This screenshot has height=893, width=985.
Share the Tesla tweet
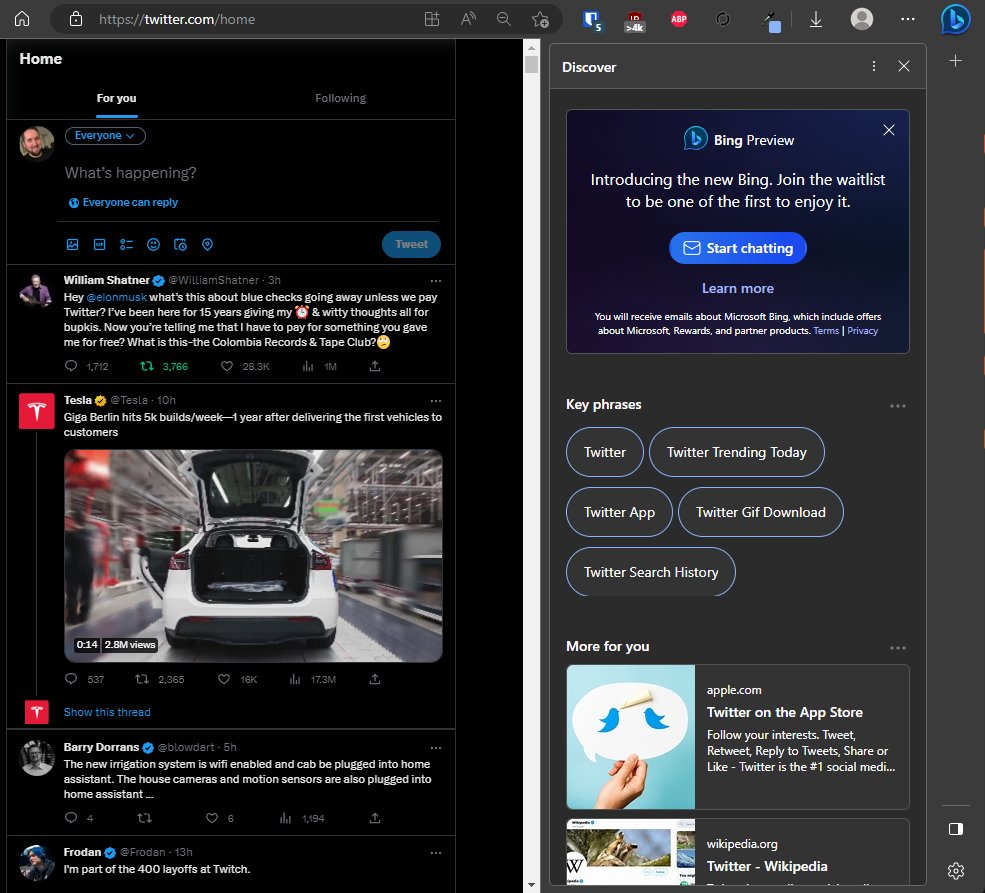(375, 679)
